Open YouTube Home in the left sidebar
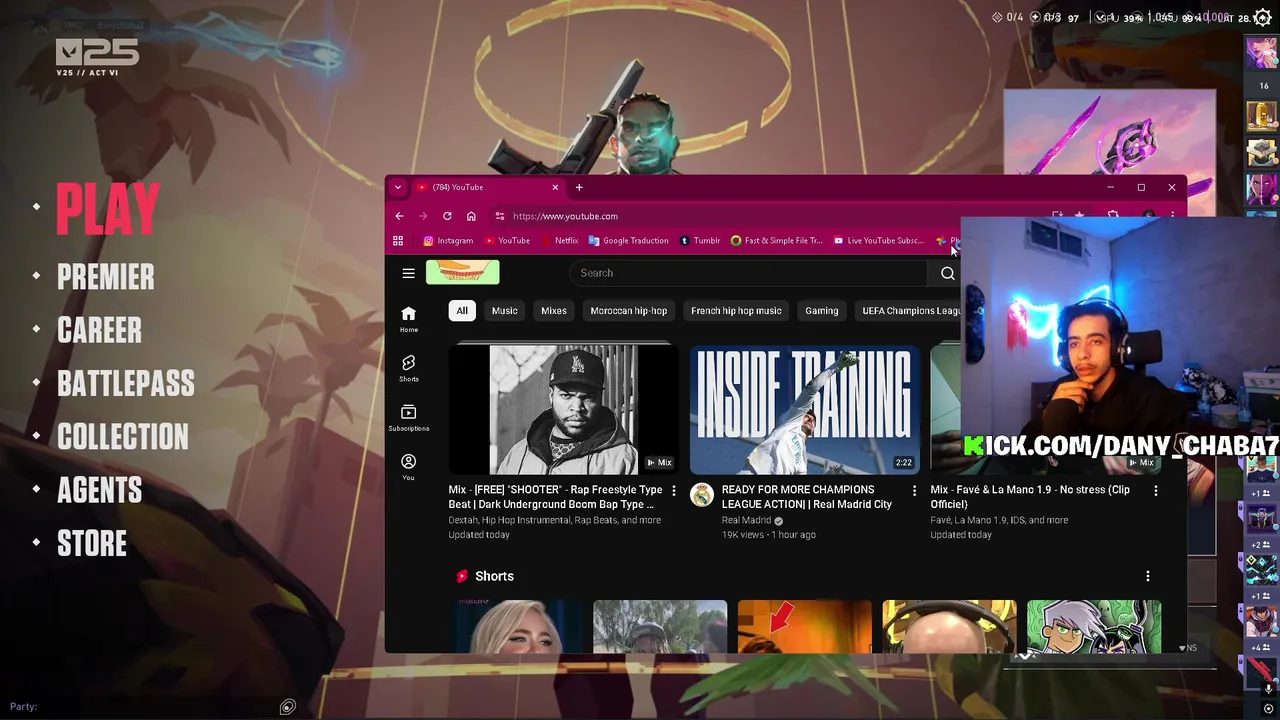The width and height of the screenshot is (1280, 720). [409, 320]
